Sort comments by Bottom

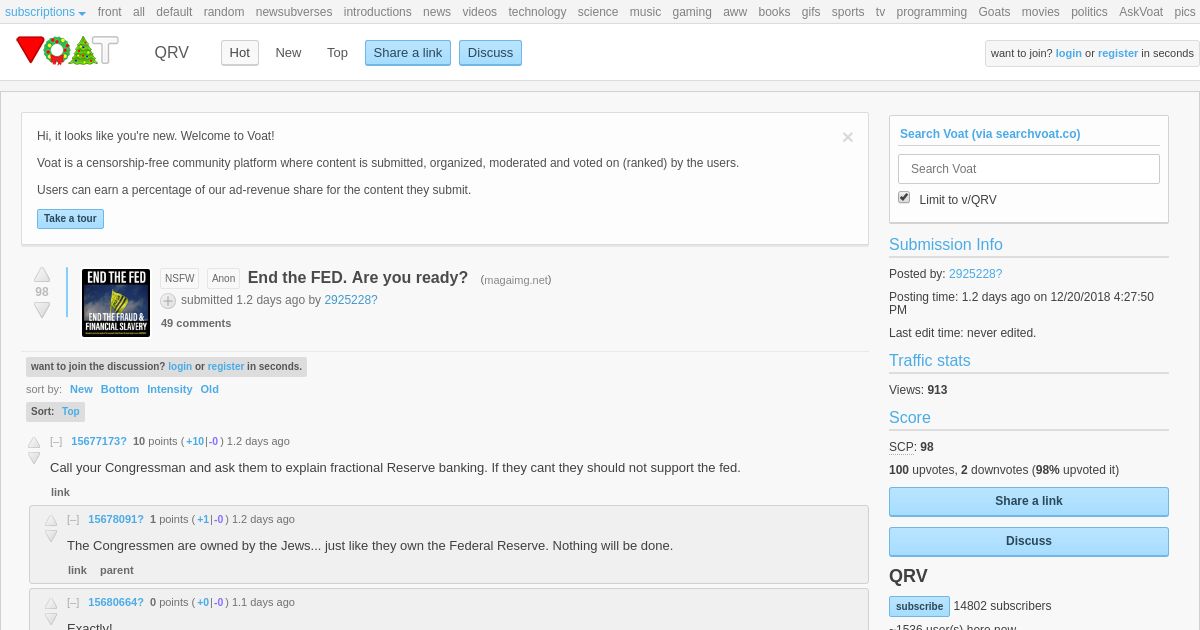click(120, 389)
